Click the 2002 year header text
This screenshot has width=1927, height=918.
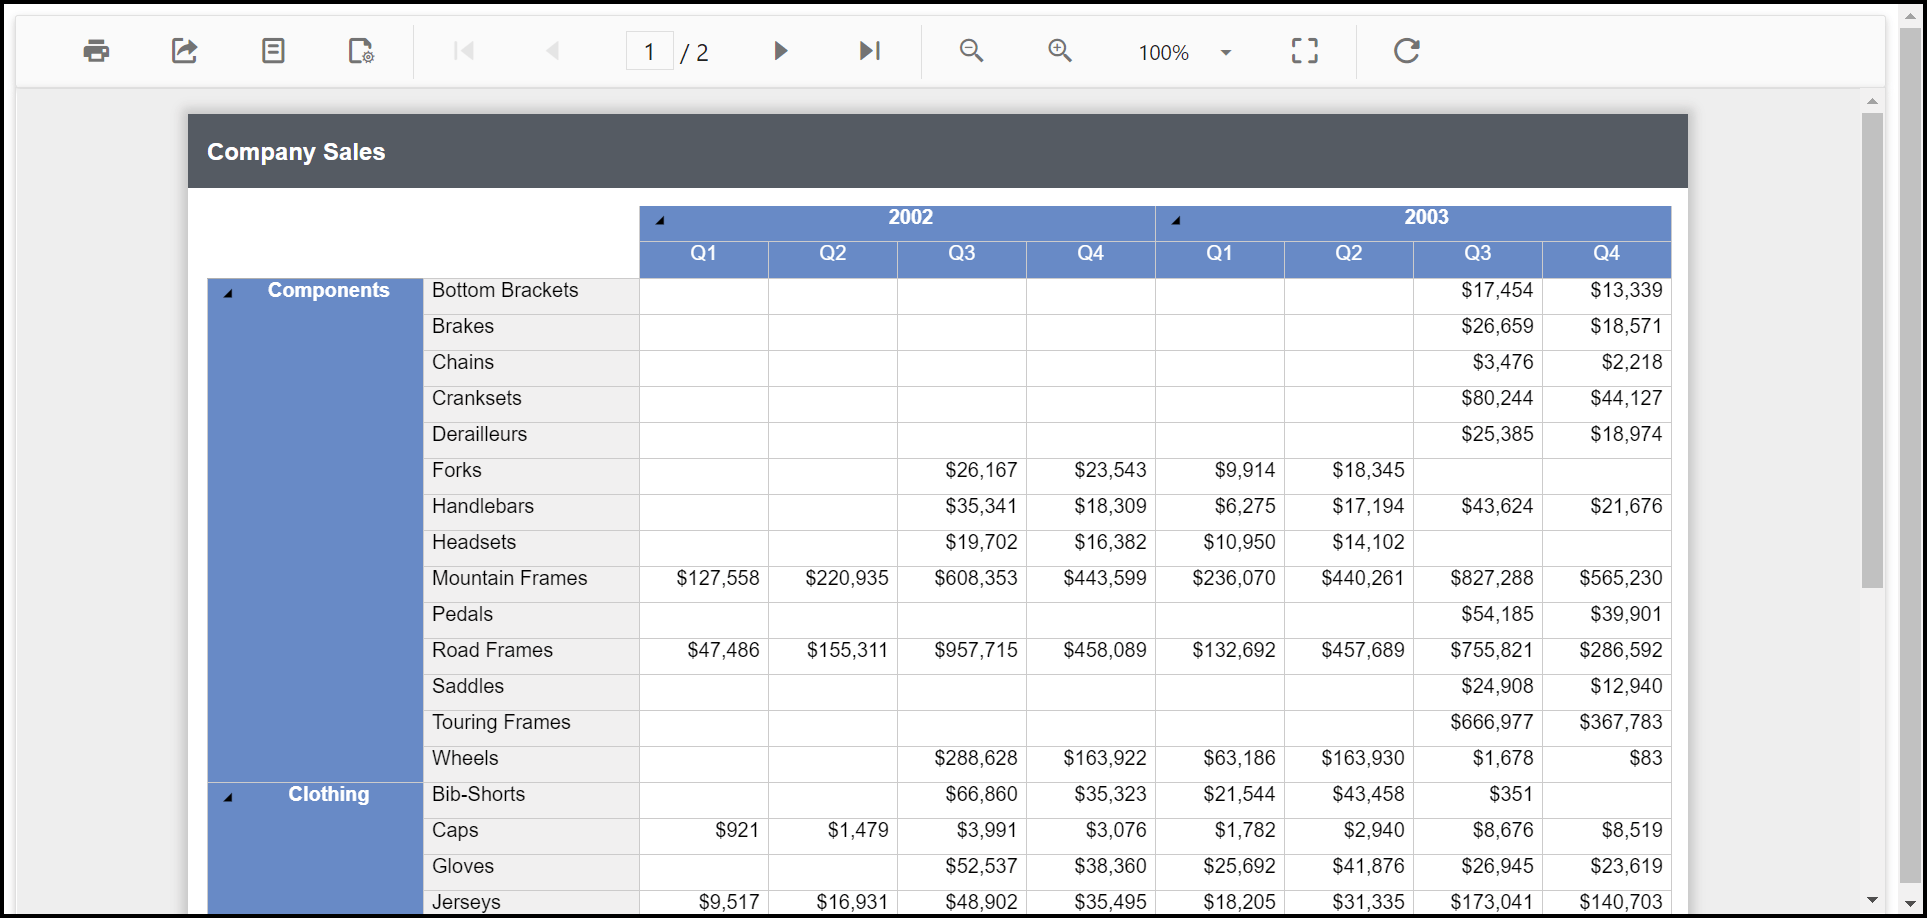910,217
